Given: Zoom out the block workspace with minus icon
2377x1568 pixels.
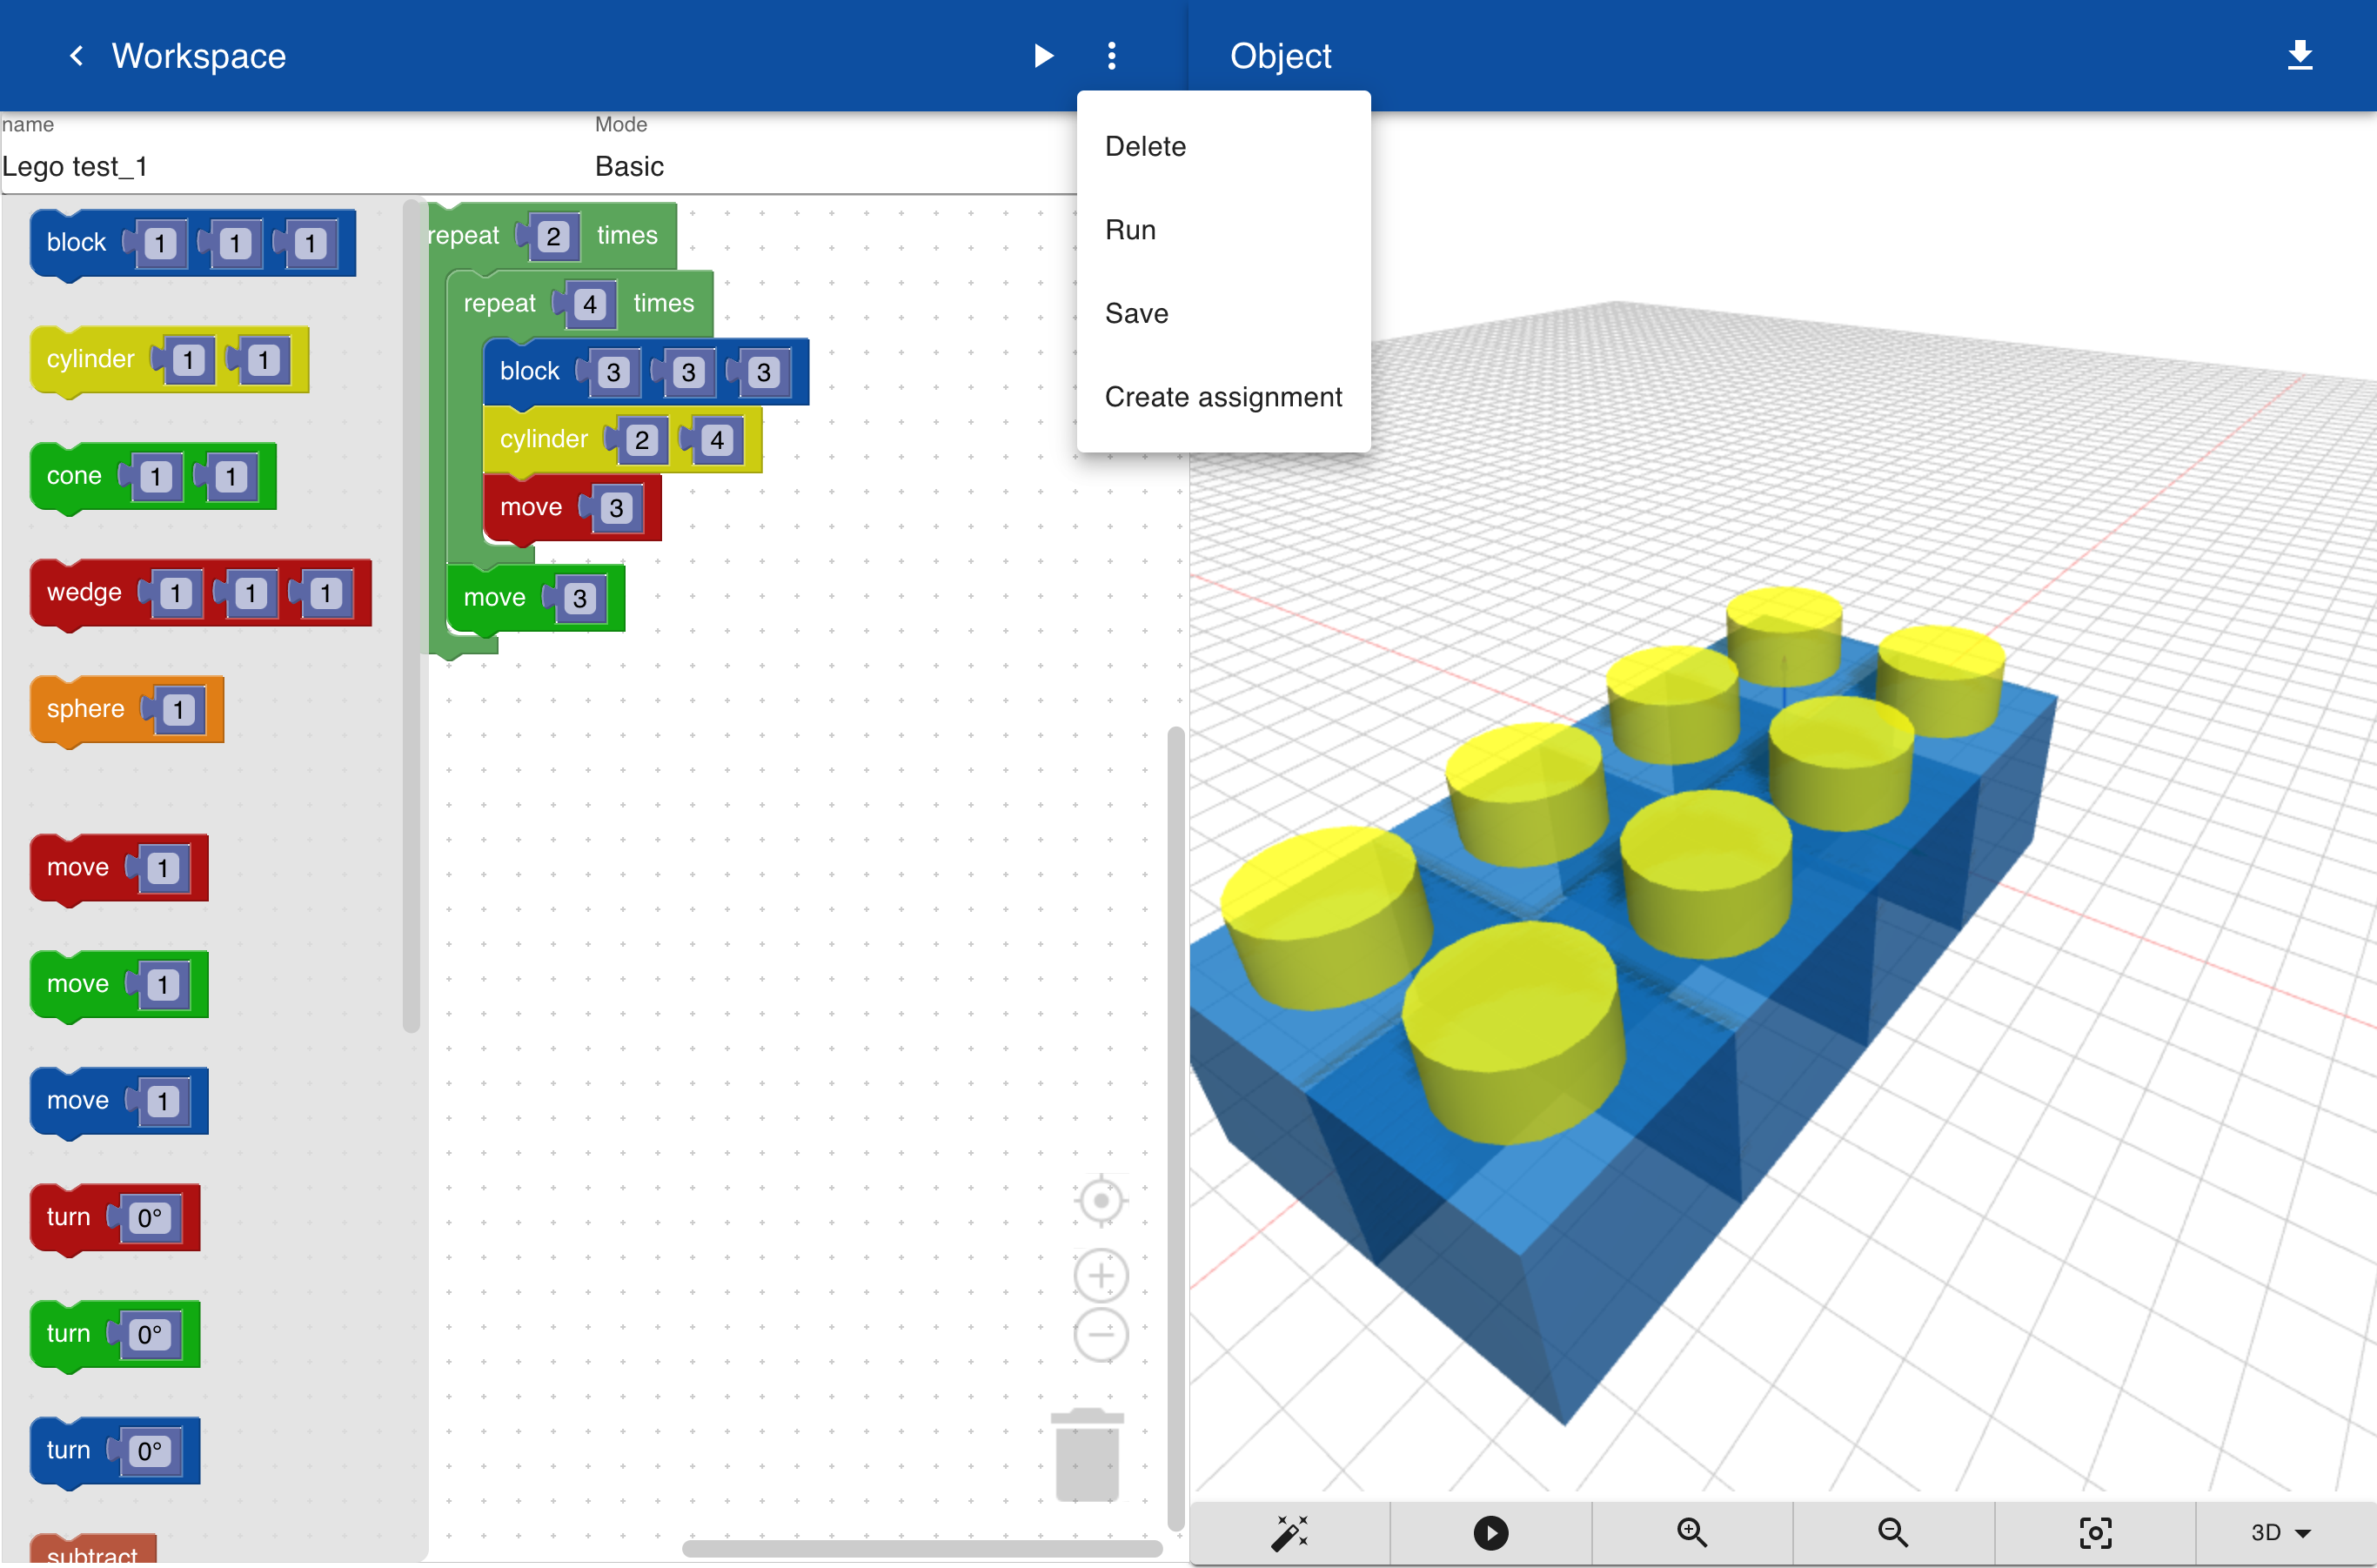Looking at the screenshot, I should tap(1101, 1334).
